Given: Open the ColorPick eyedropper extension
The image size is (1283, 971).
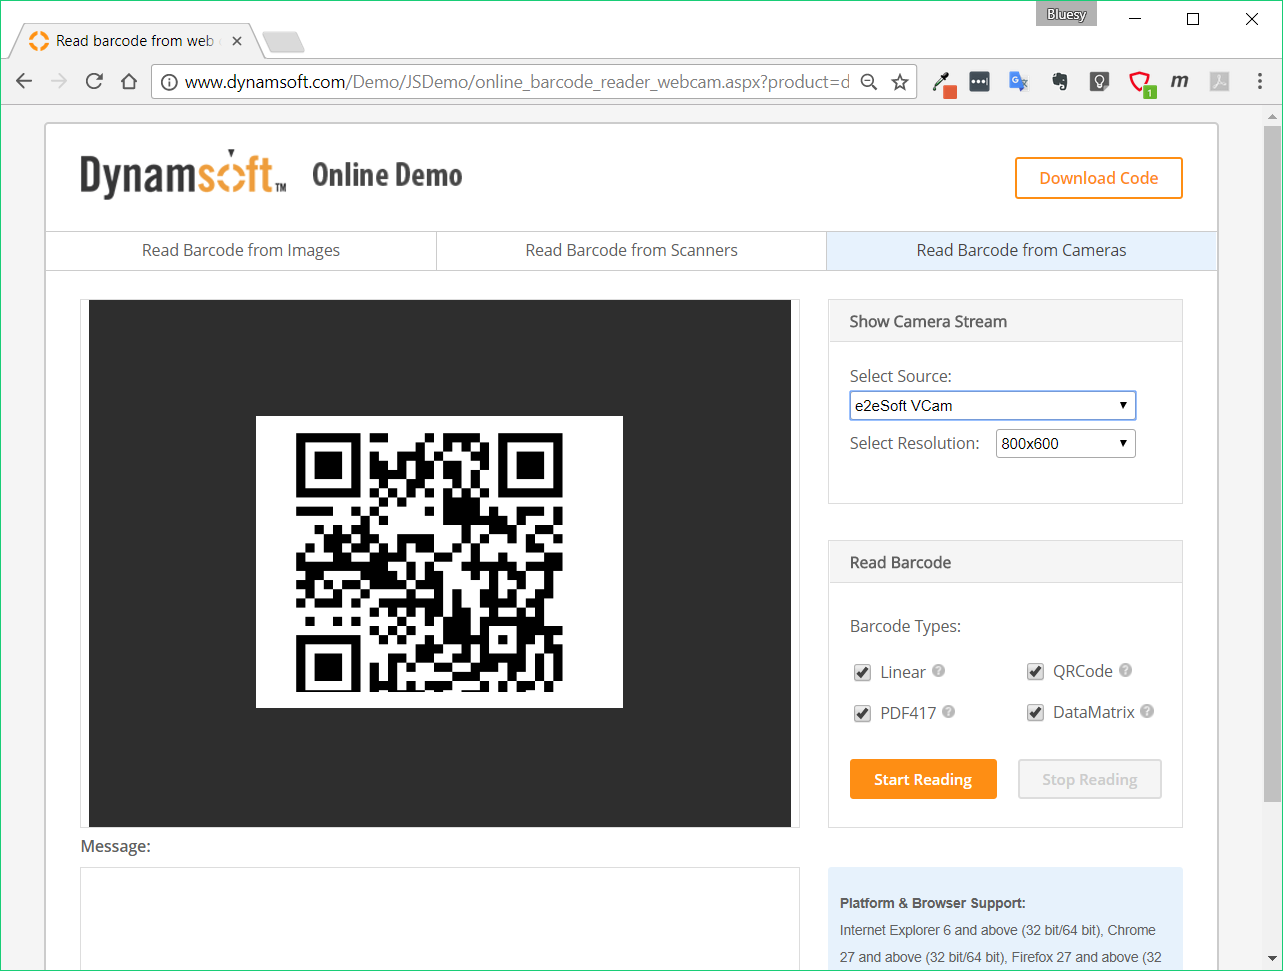Looking at the screenshot, I should (943, 83).
